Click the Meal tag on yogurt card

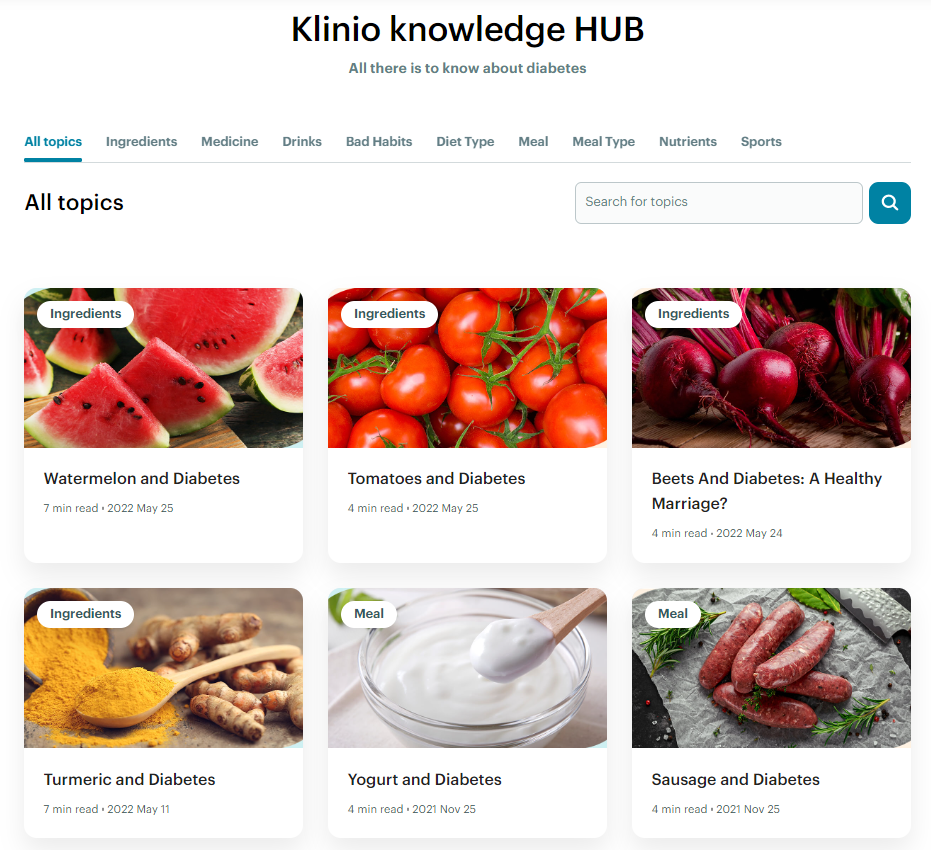point(369,614)
